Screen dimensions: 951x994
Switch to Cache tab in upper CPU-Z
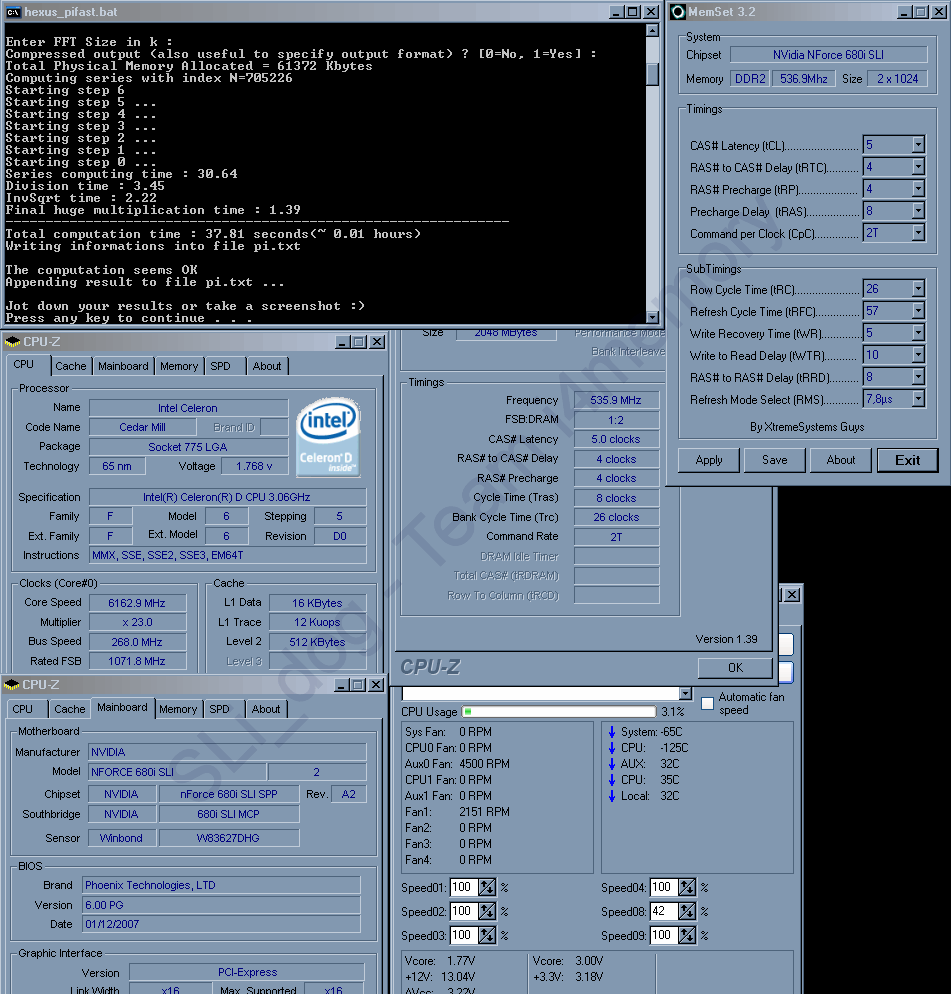[70, 366]
